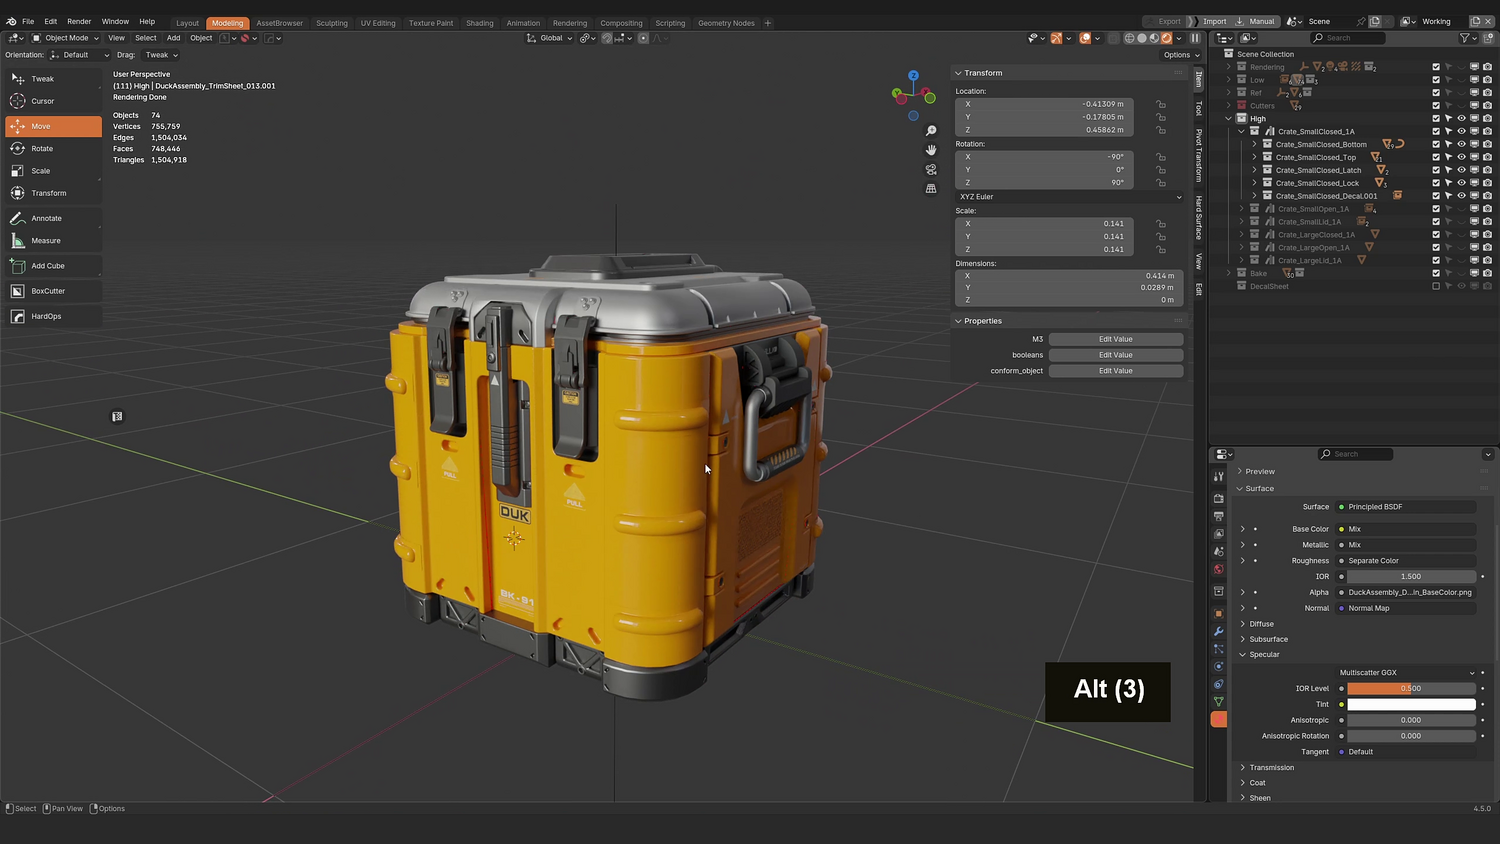The height and width of the screenshot is (844, 1500).
Task: Toggle camera view icon in viewport
Action: pyautogui.click(x=931, y=169)
